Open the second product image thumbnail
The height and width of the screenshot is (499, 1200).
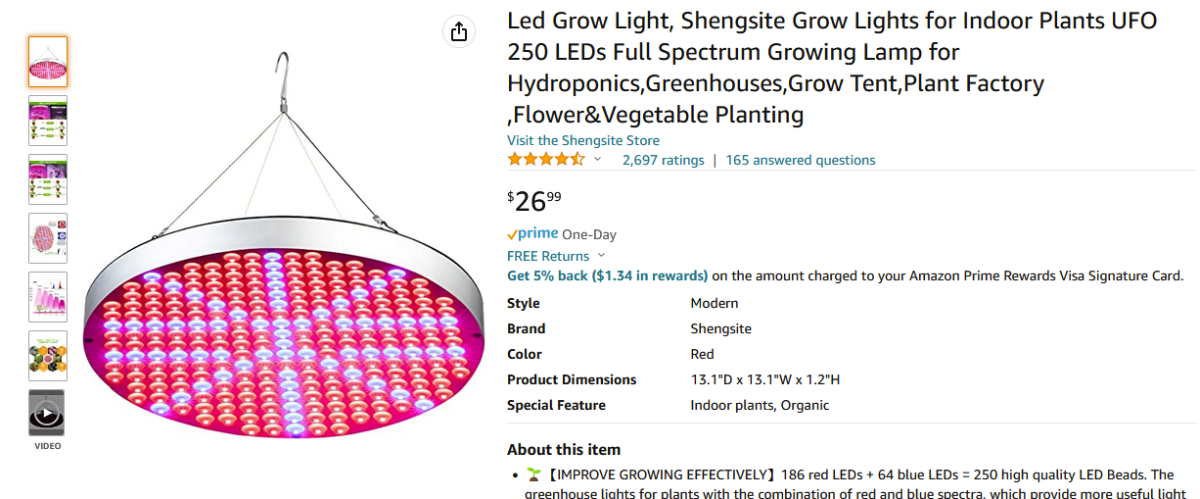(47, 120)
